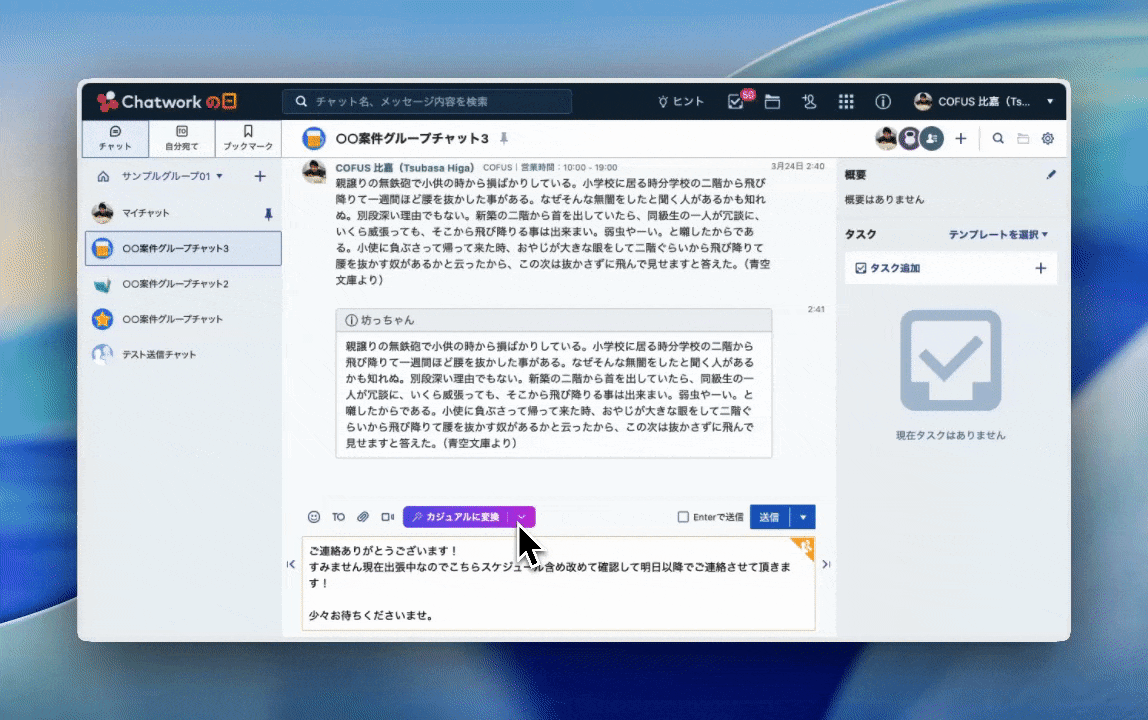
Task: Open the task management checkmark icon
Action: [736, 102]
